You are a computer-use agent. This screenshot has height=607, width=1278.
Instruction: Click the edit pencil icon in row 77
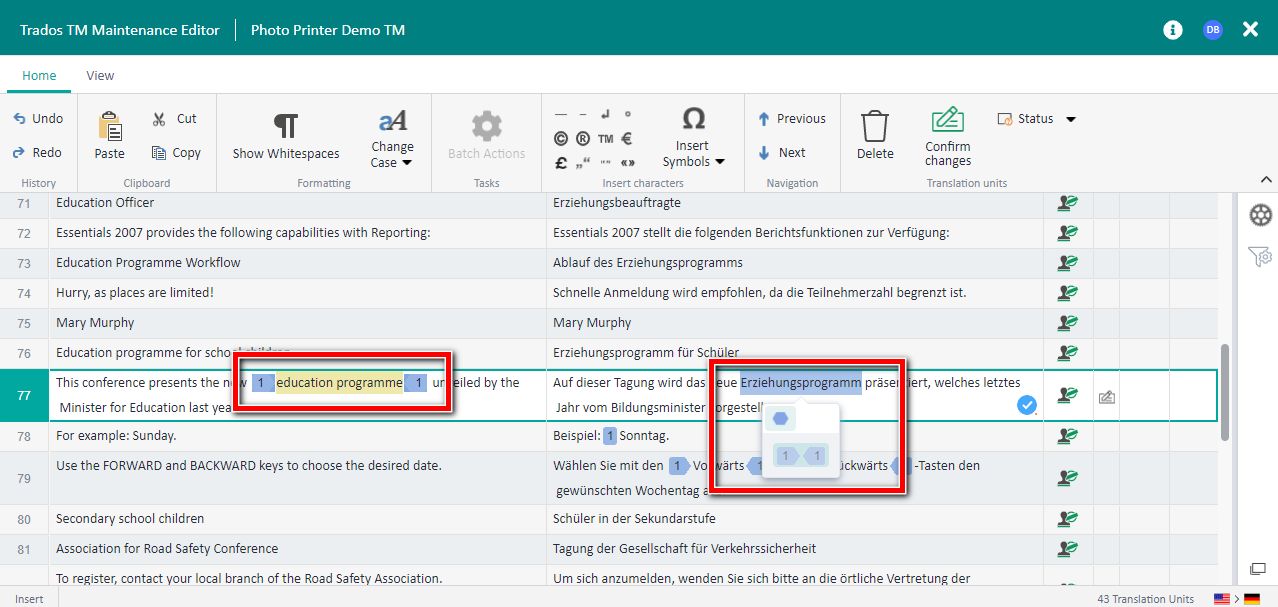click(1106, 397)
